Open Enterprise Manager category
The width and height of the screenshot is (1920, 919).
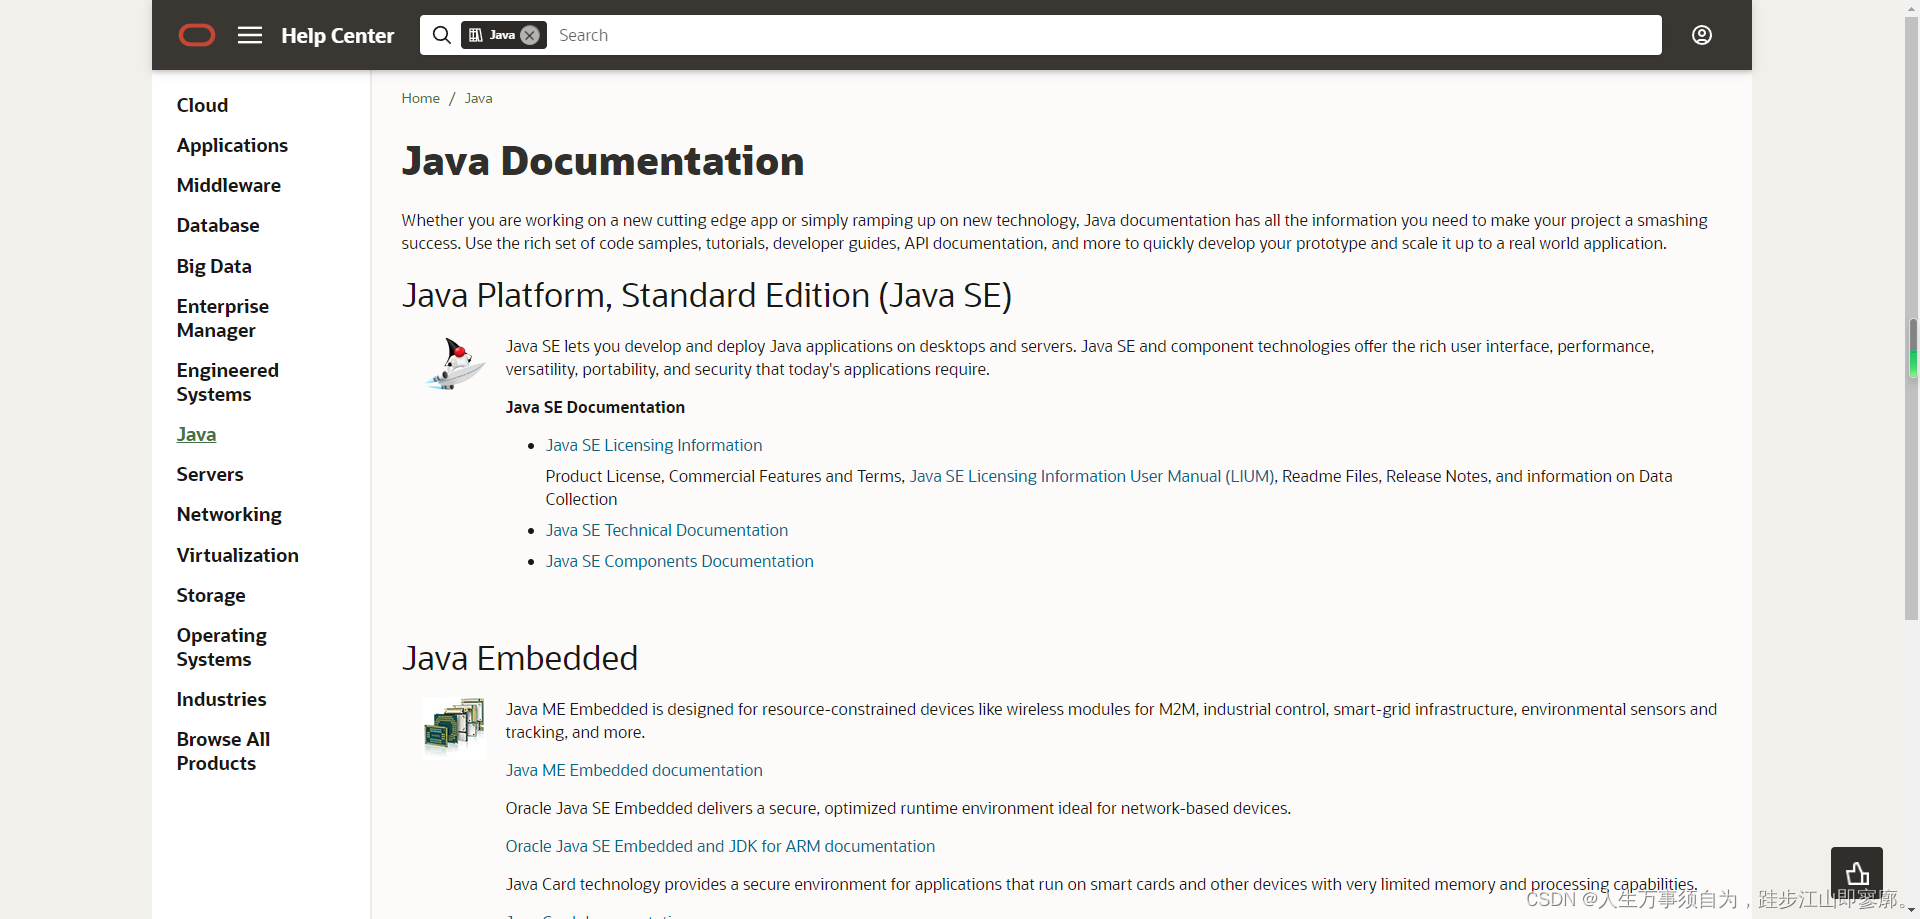point(223,318)
